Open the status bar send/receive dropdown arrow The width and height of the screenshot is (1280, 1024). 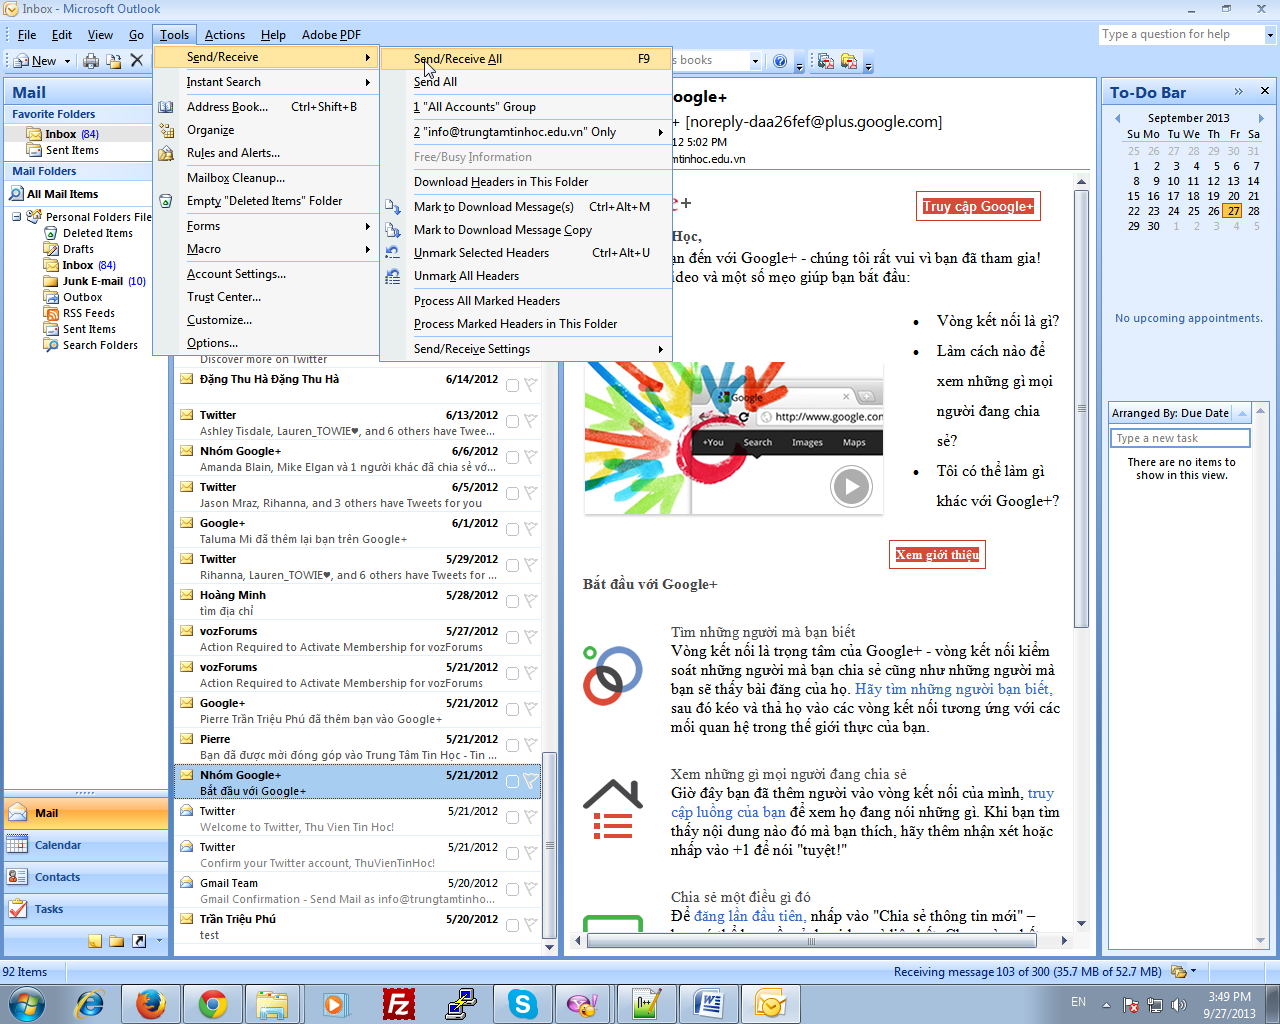(1193, 971)
